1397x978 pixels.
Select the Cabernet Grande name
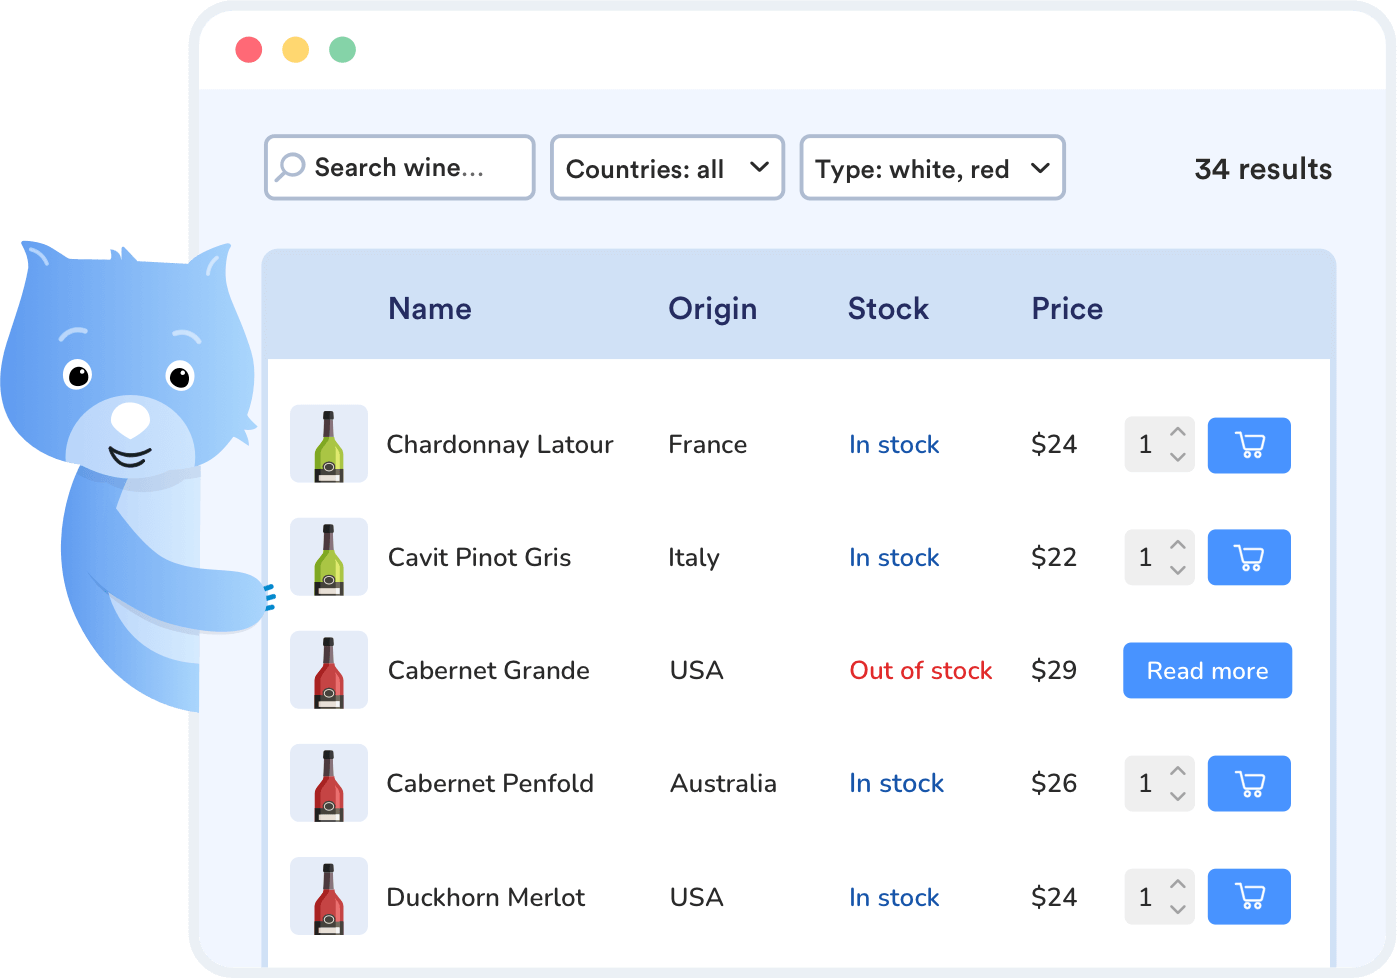489,670
